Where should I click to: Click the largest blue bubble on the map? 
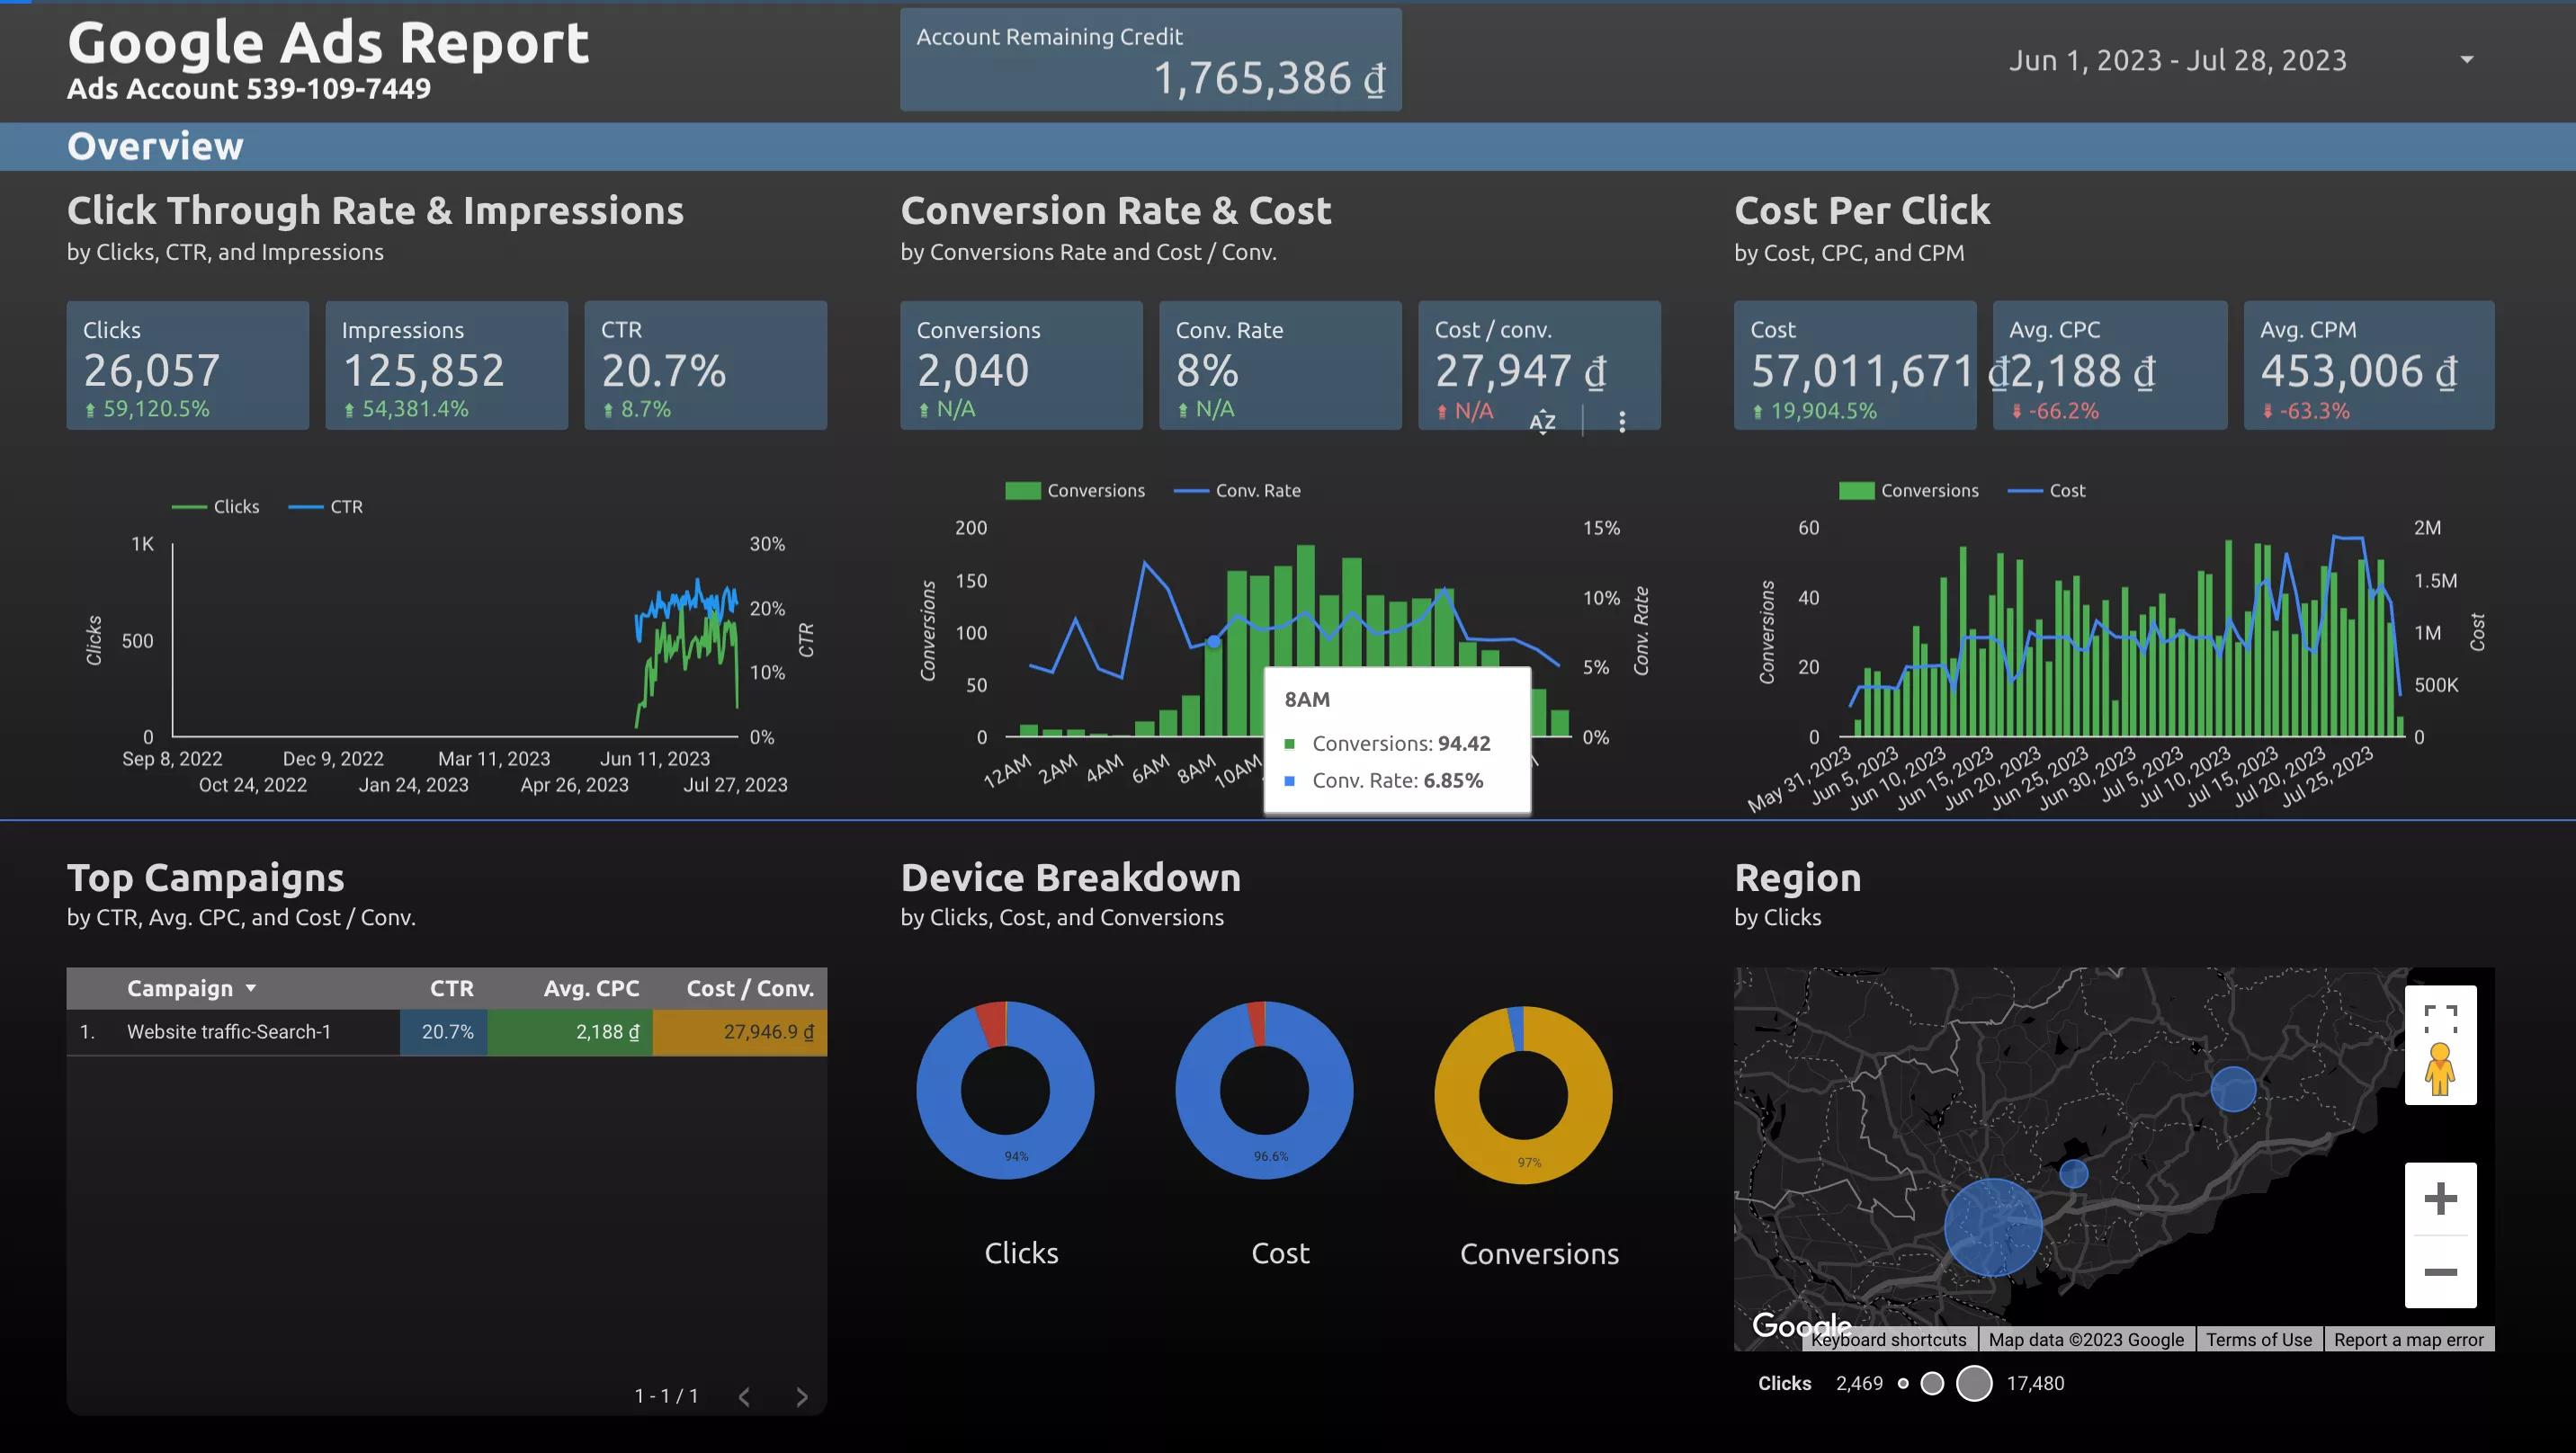coord(1993,1227)
